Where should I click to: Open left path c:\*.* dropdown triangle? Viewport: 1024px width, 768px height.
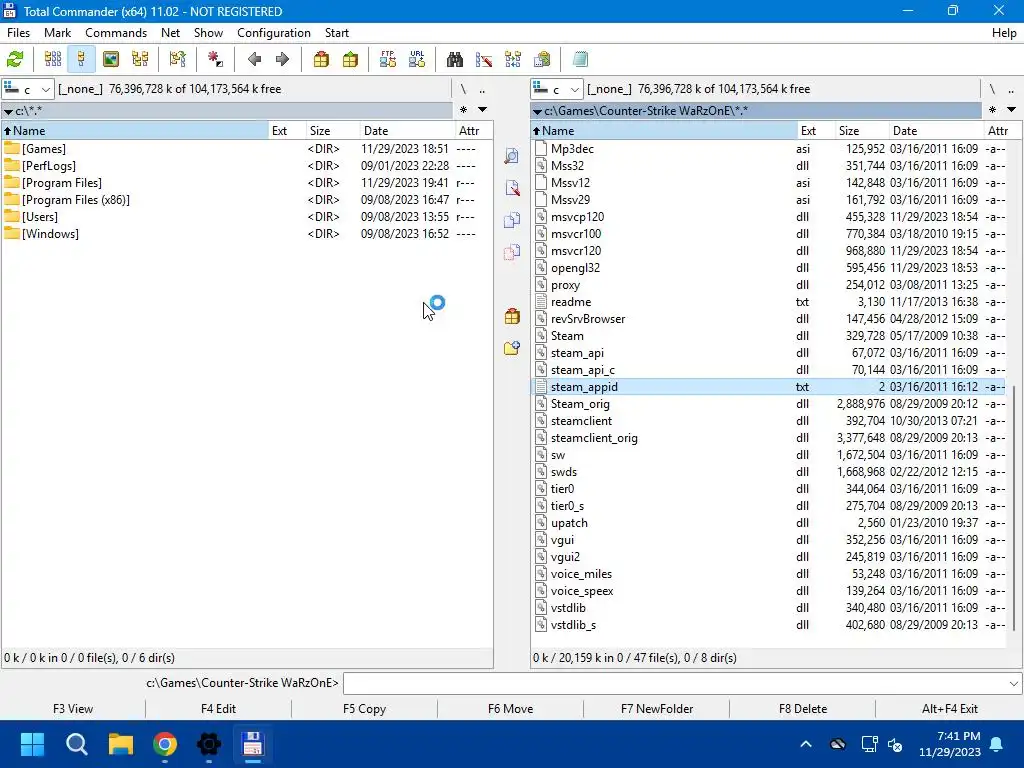point(8,112)
